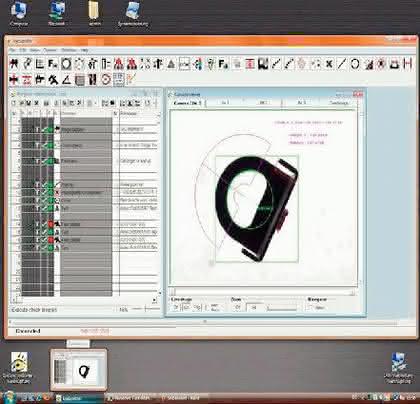Click the dotted circle toolbar icon
The height and width of the screenshot is (404, 420).
(79, 64)
